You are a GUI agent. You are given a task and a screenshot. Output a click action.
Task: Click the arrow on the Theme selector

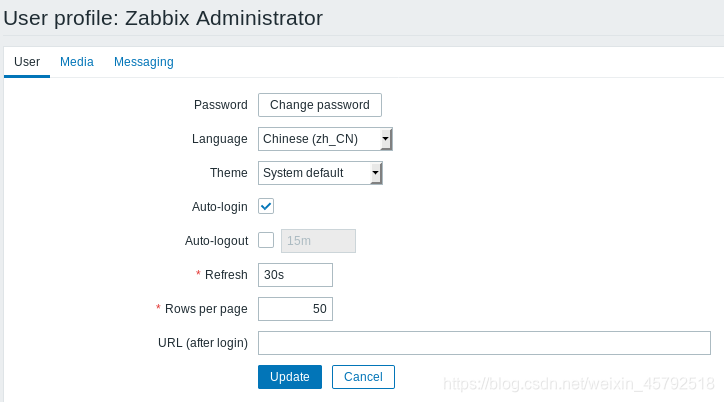[x=376, y=173]
